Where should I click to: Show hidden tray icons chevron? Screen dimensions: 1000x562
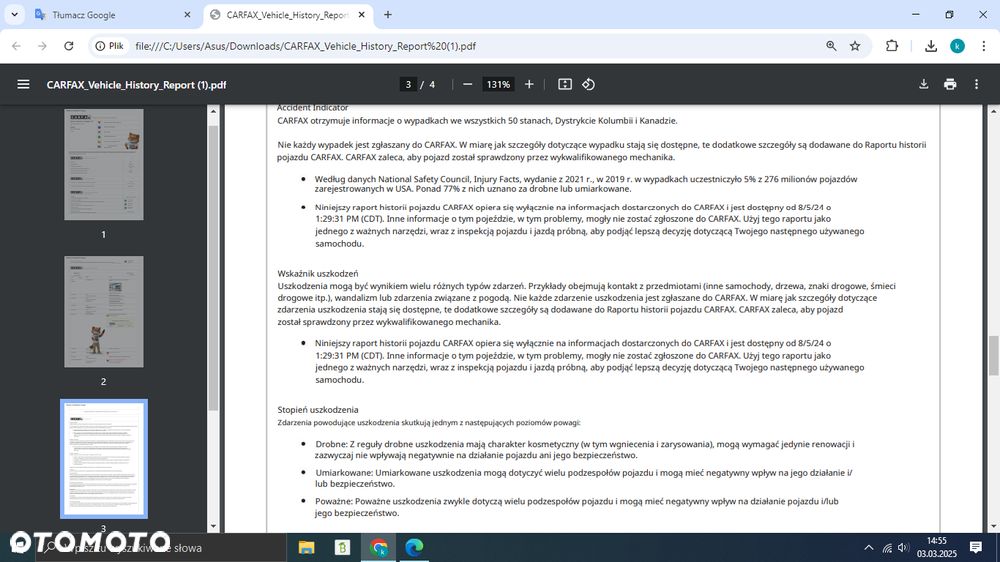pyautogui.click(x=869, y=547)
